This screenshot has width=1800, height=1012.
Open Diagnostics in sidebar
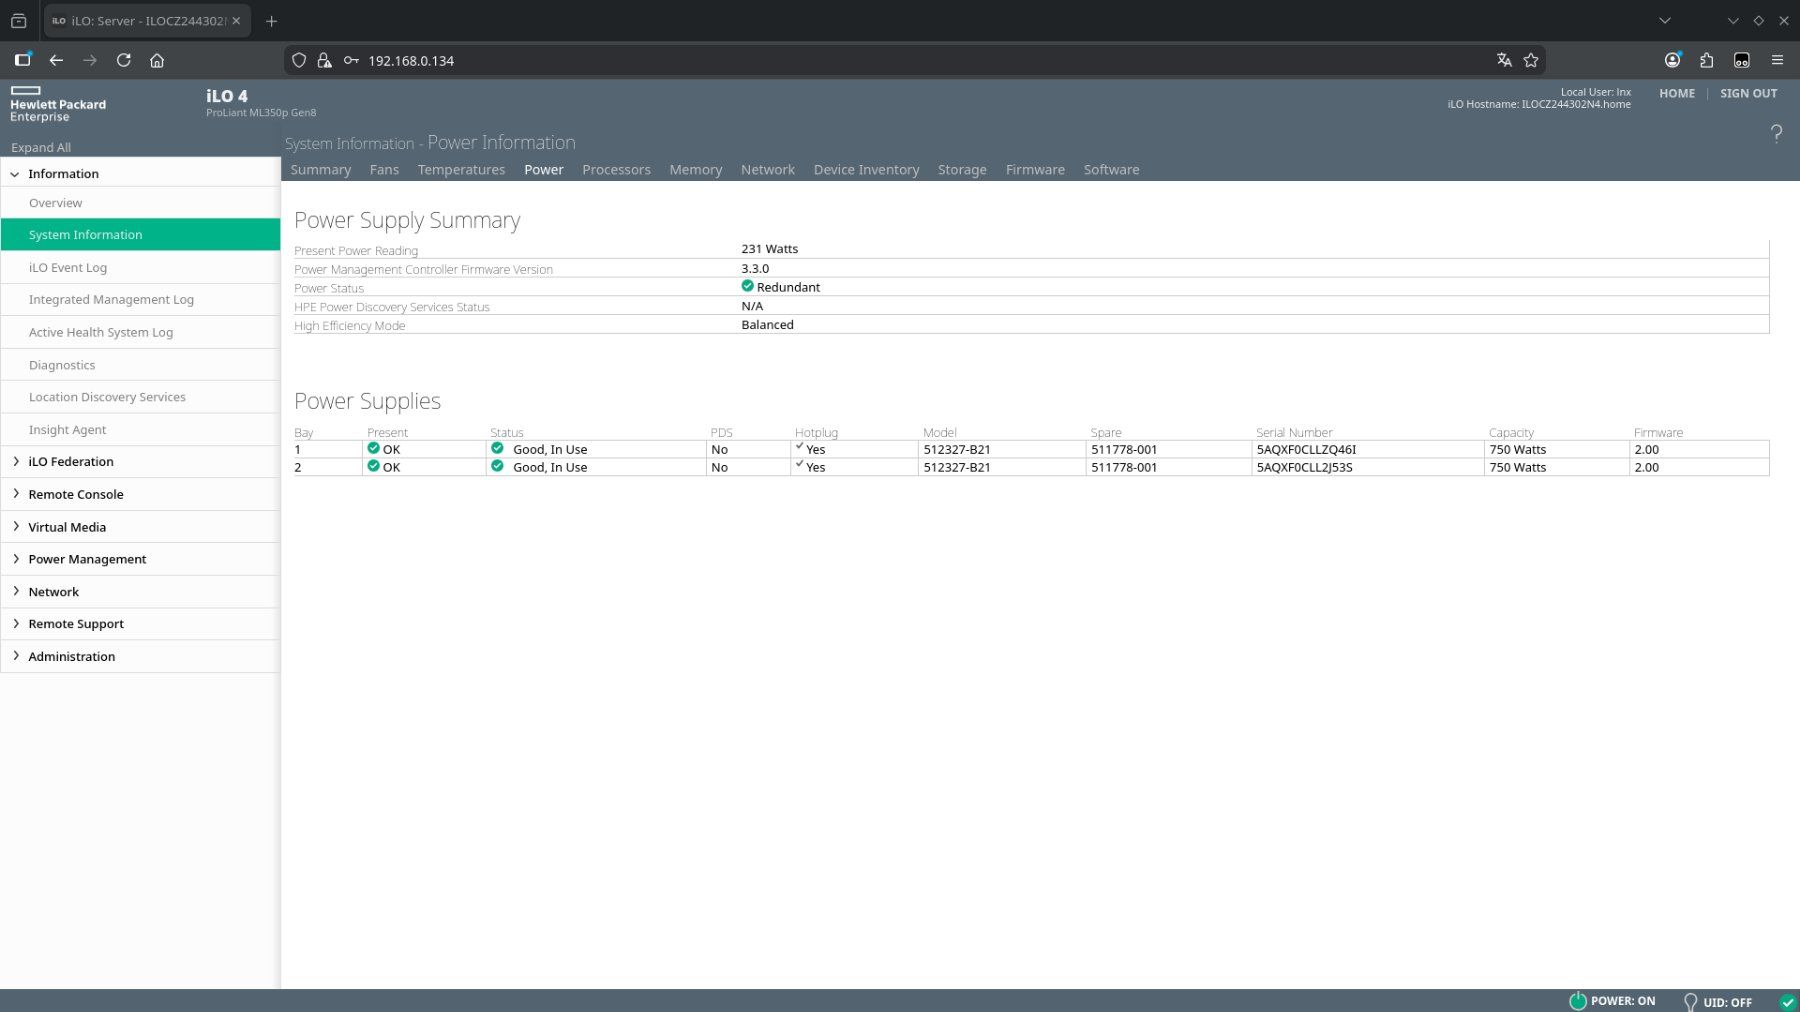(x=140, y=365)
